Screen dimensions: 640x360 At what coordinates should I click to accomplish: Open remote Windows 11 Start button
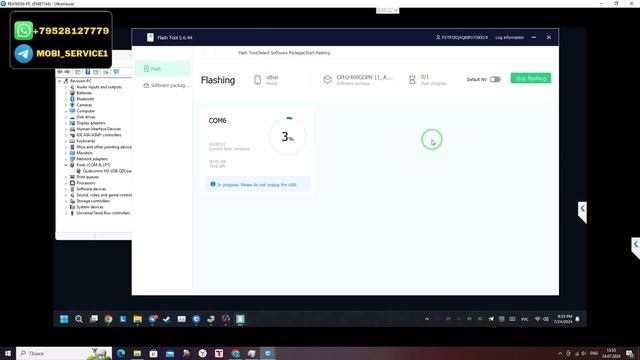64,319
